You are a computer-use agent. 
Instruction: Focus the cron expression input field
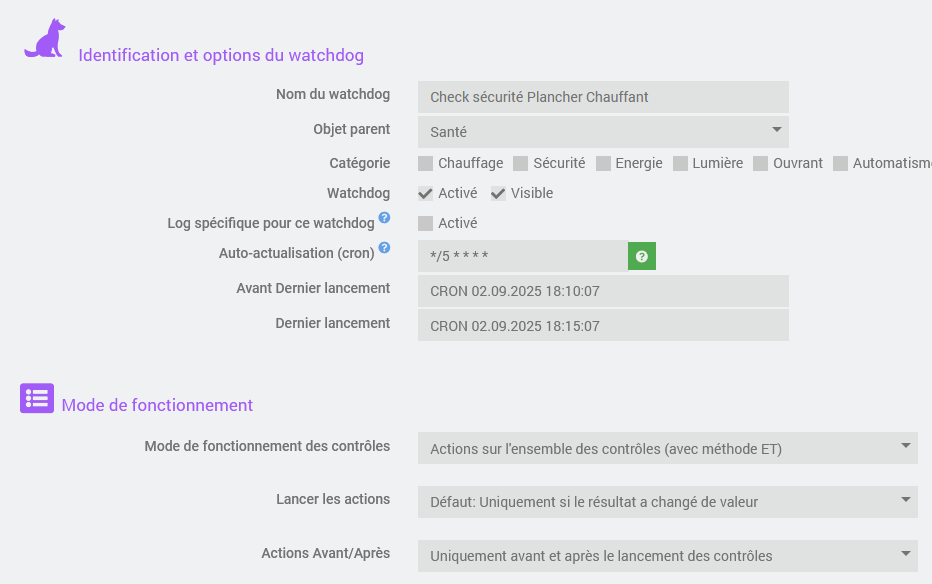522,257
